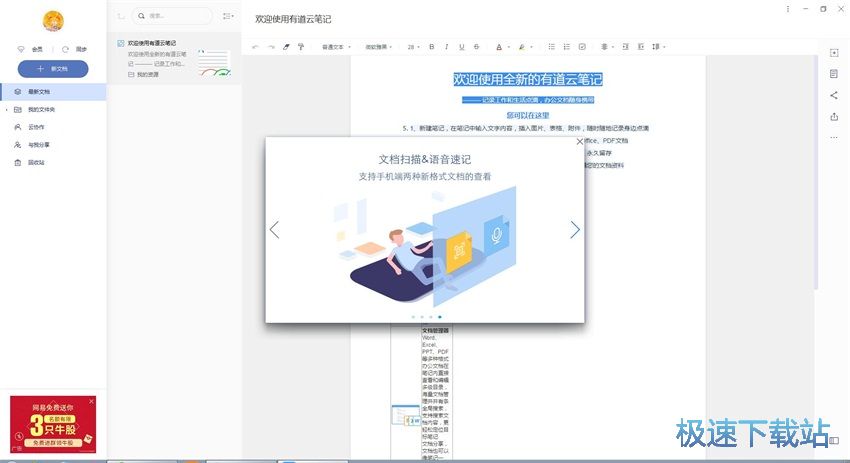
Task: Open the line spacing dropdown arrow
Action: 664,47
